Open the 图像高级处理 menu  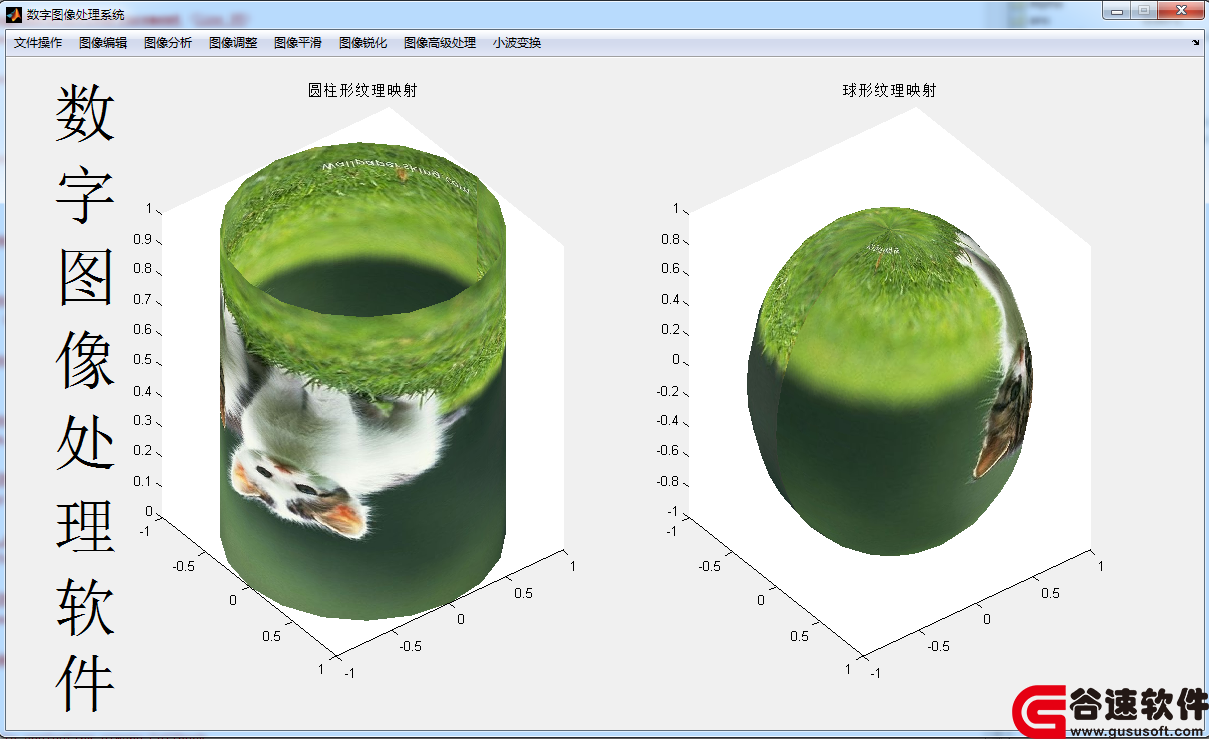point(440,43)
